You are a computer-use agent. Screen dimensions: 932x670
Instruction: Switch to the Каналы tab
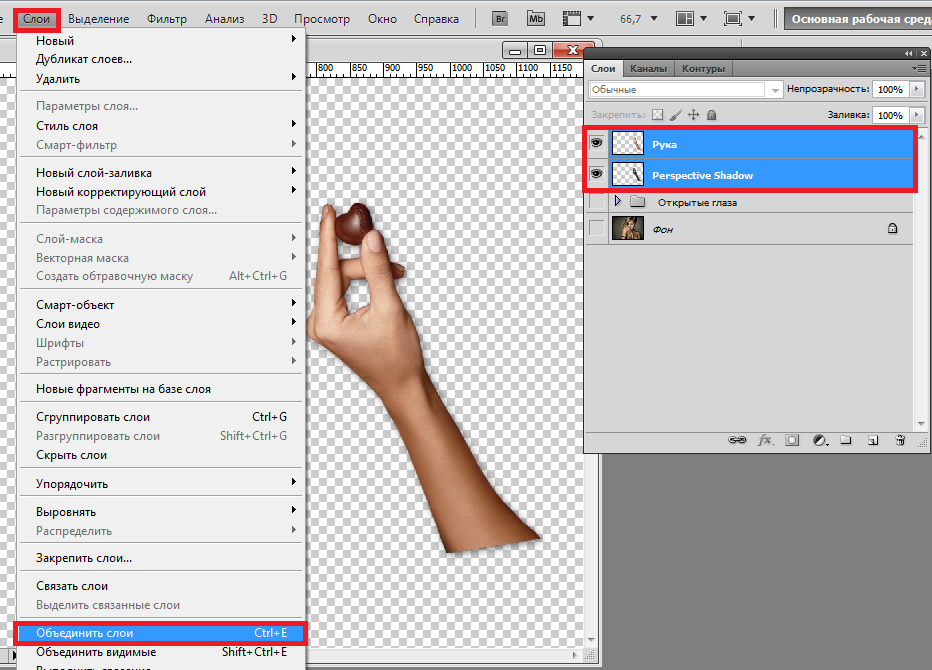(x=648, y=68)
